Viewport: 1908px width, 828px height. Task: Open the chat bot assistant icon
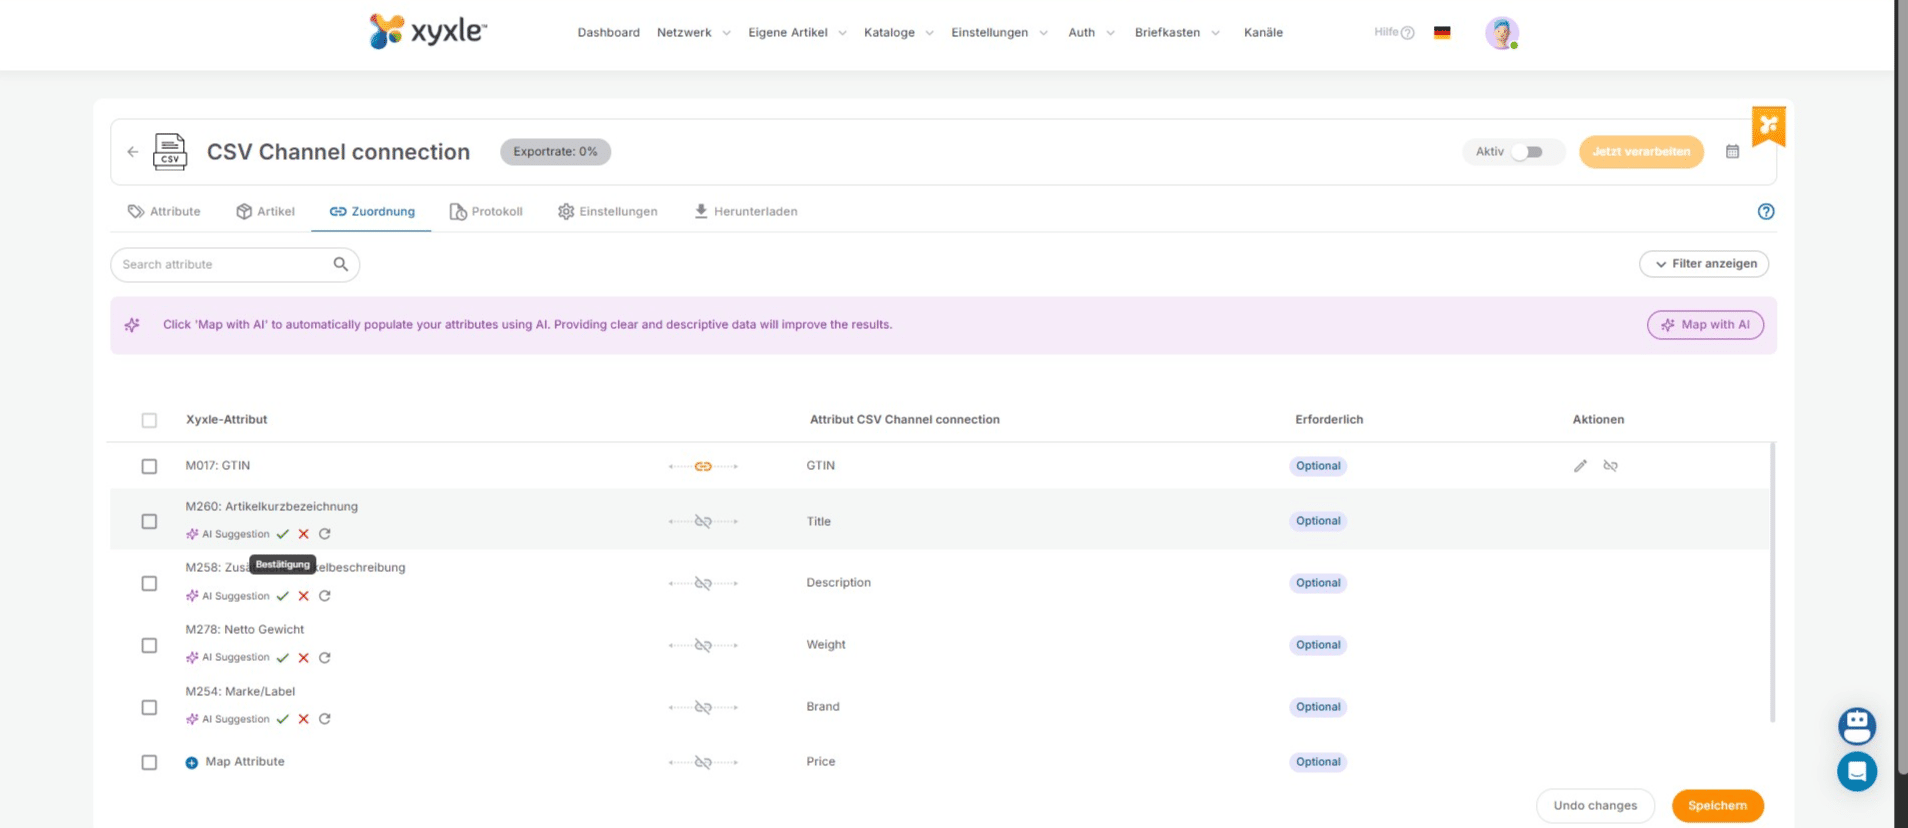coord(1856,726)
